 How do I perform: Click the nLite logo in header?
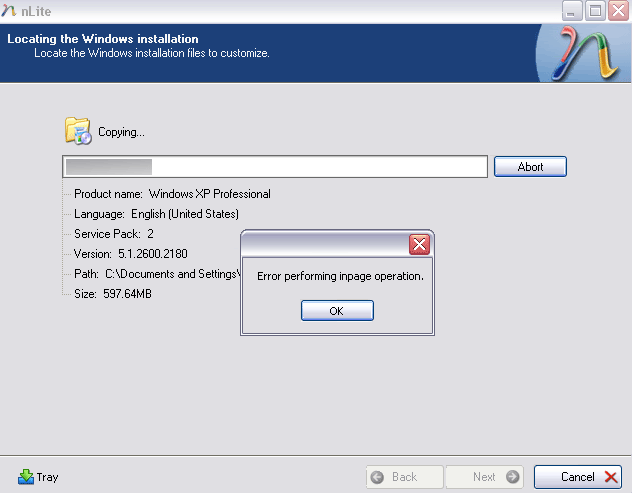[586, 53]
